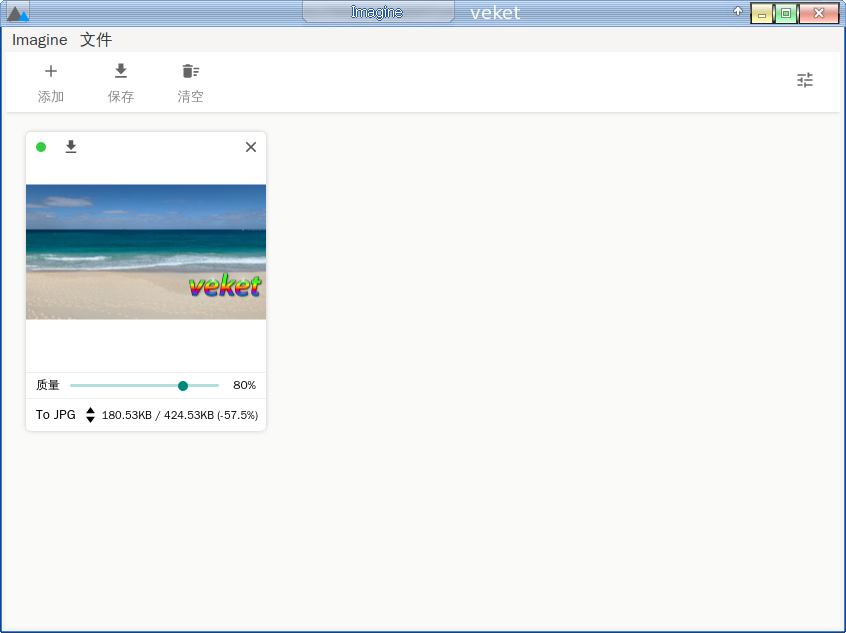Click the left end of the 质量 slider track
846x633 pixels.
pos(73,385)
